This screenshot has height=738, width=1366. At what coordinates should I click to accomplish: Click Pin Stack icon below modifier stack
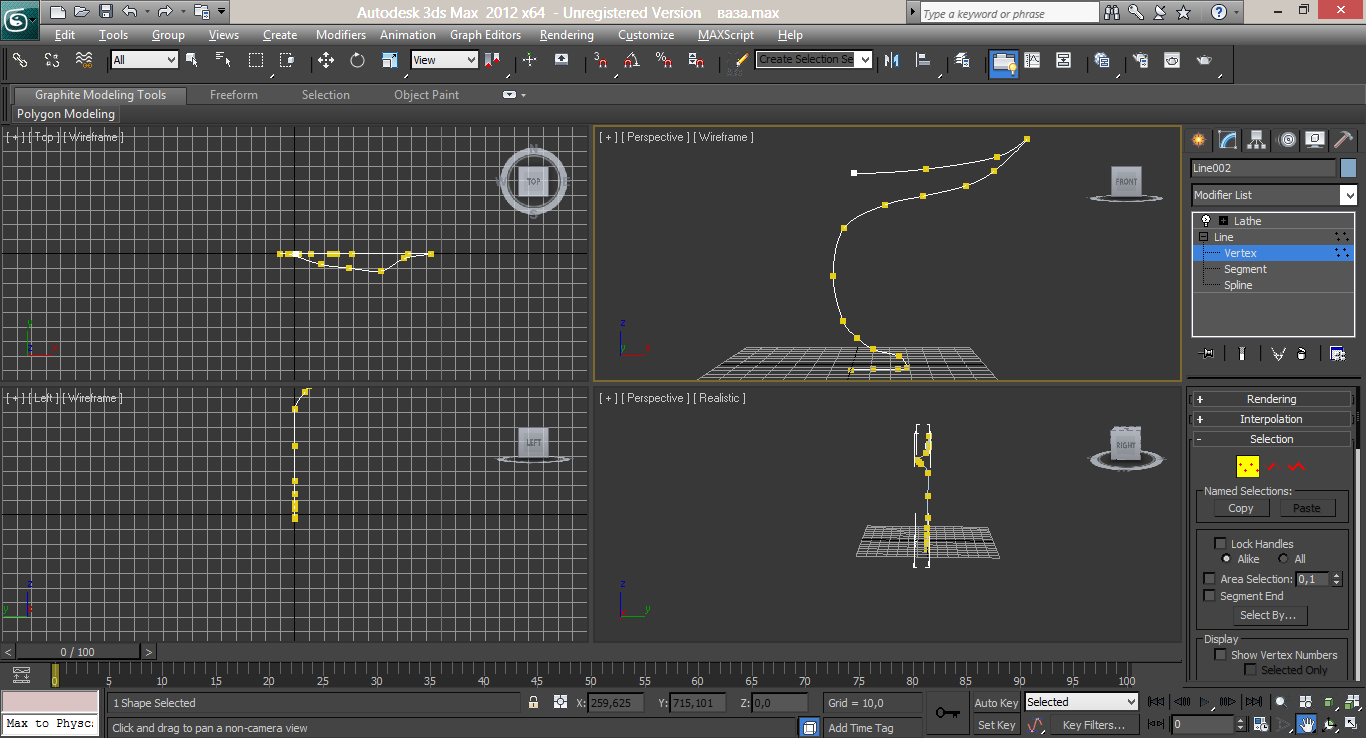point(1208,353)
